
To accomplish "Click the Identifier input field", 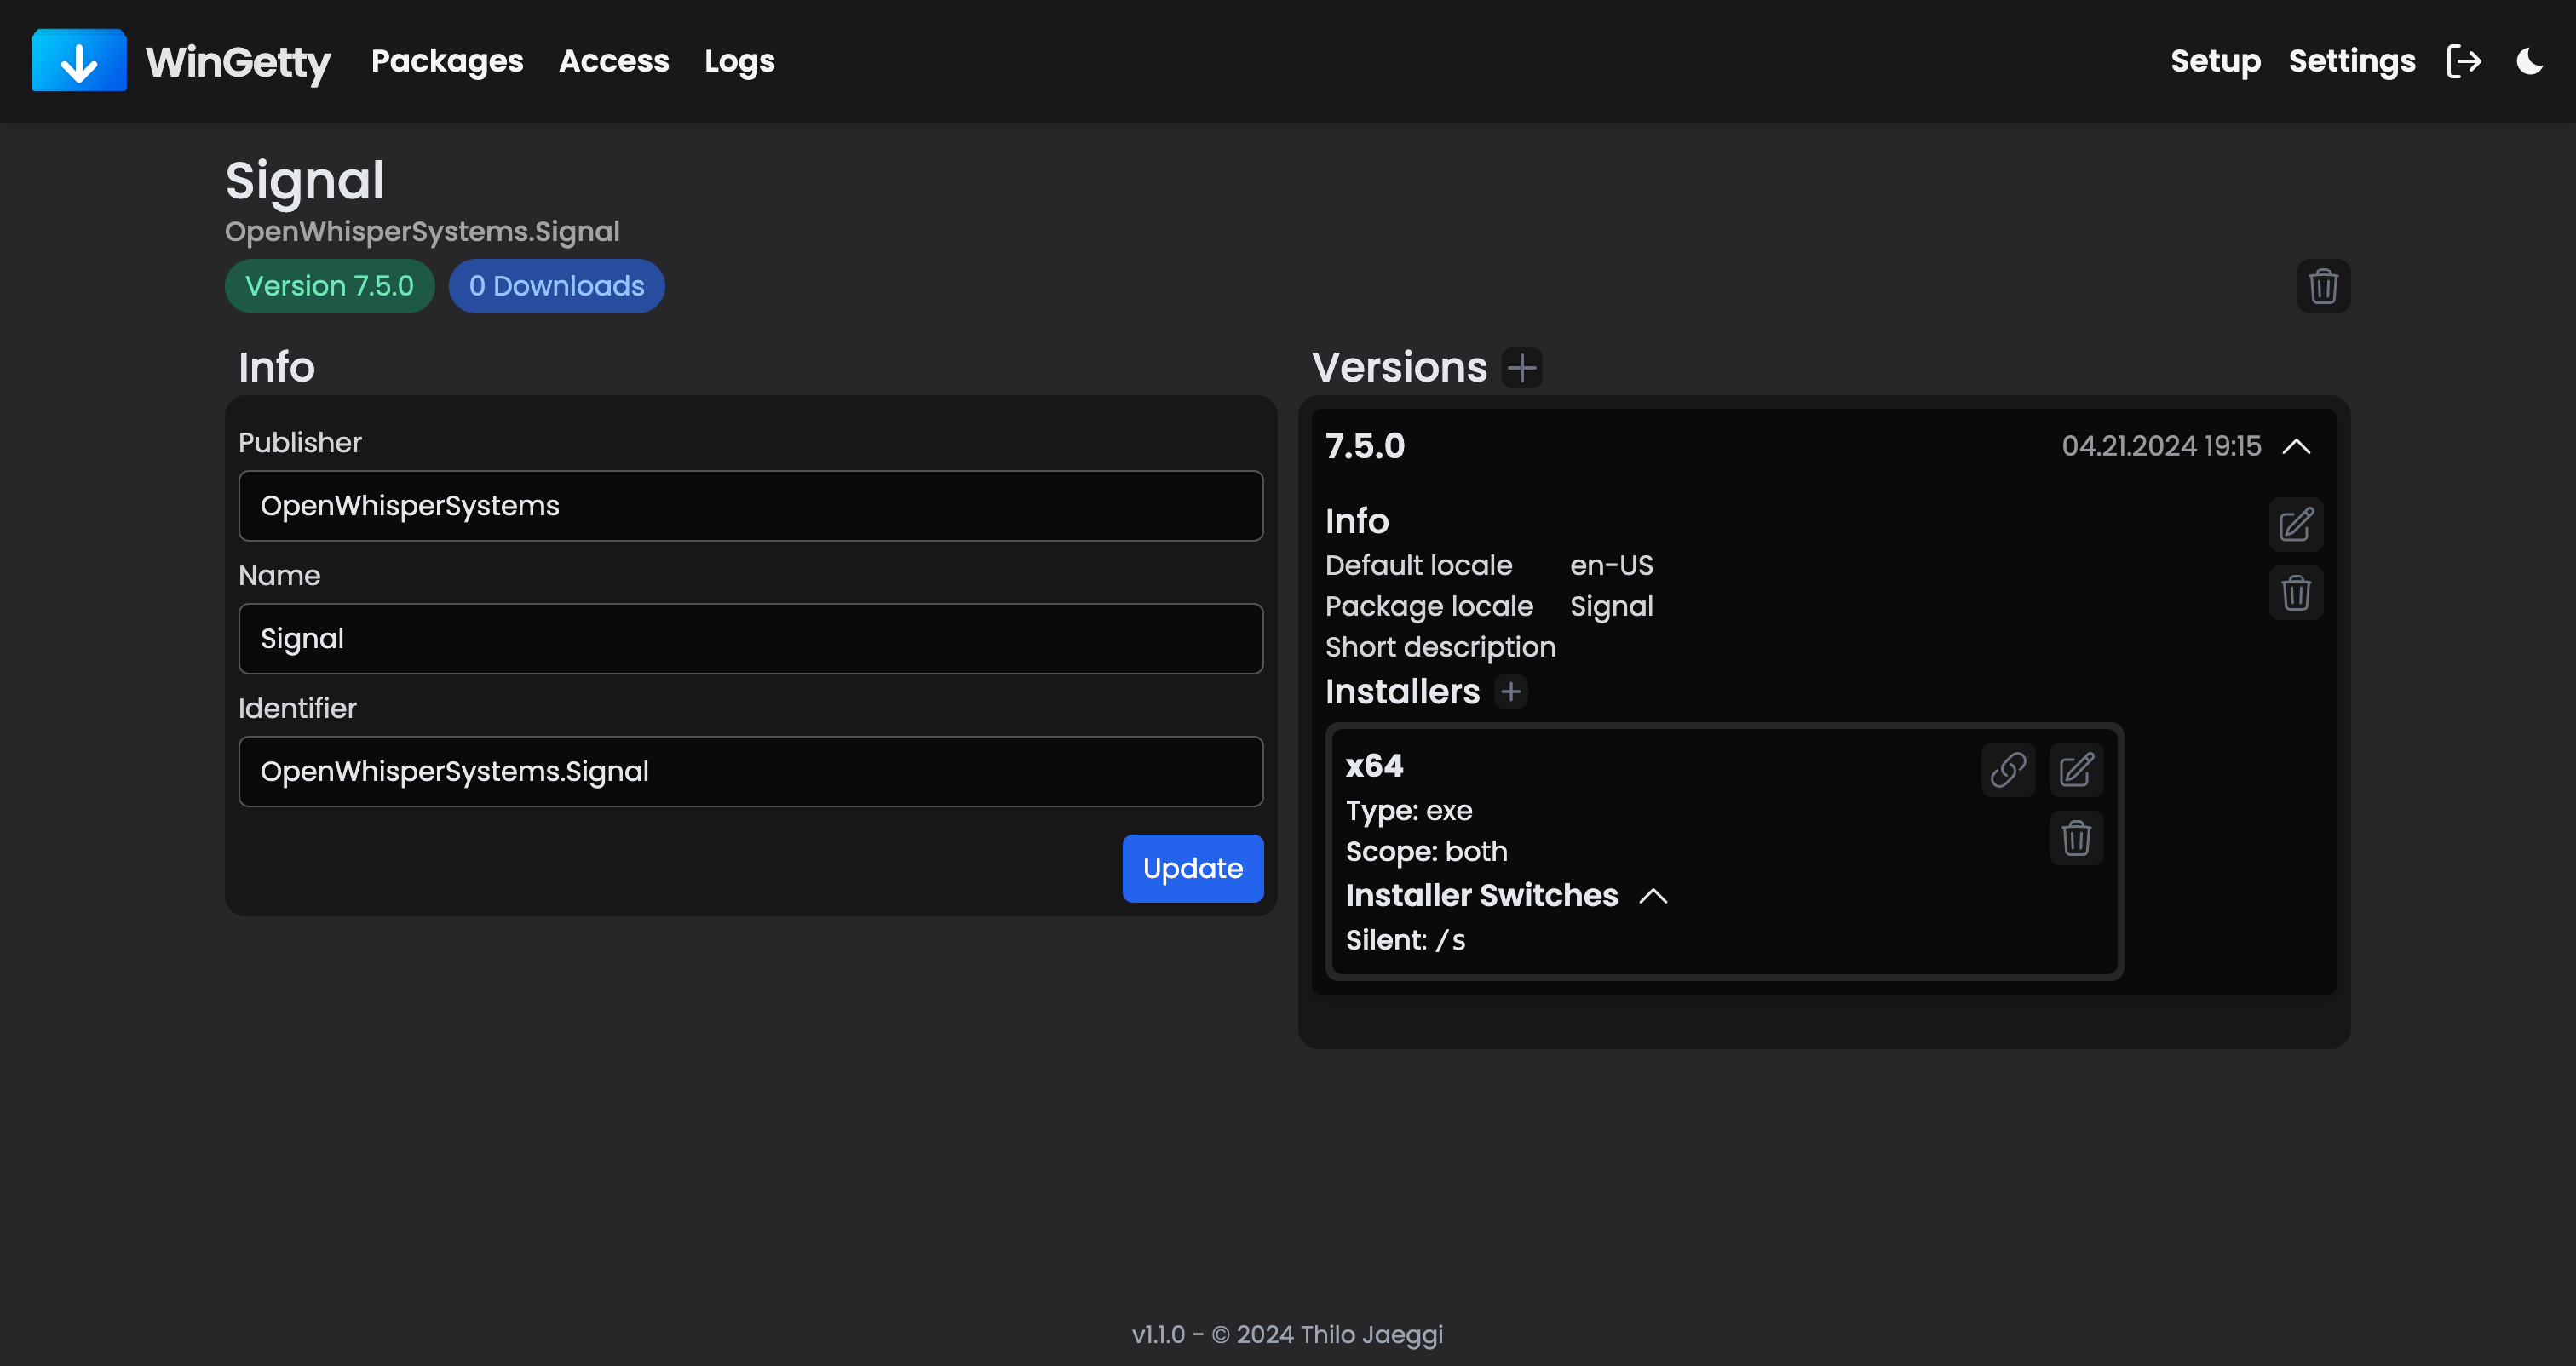I will (x=751, y=772).
